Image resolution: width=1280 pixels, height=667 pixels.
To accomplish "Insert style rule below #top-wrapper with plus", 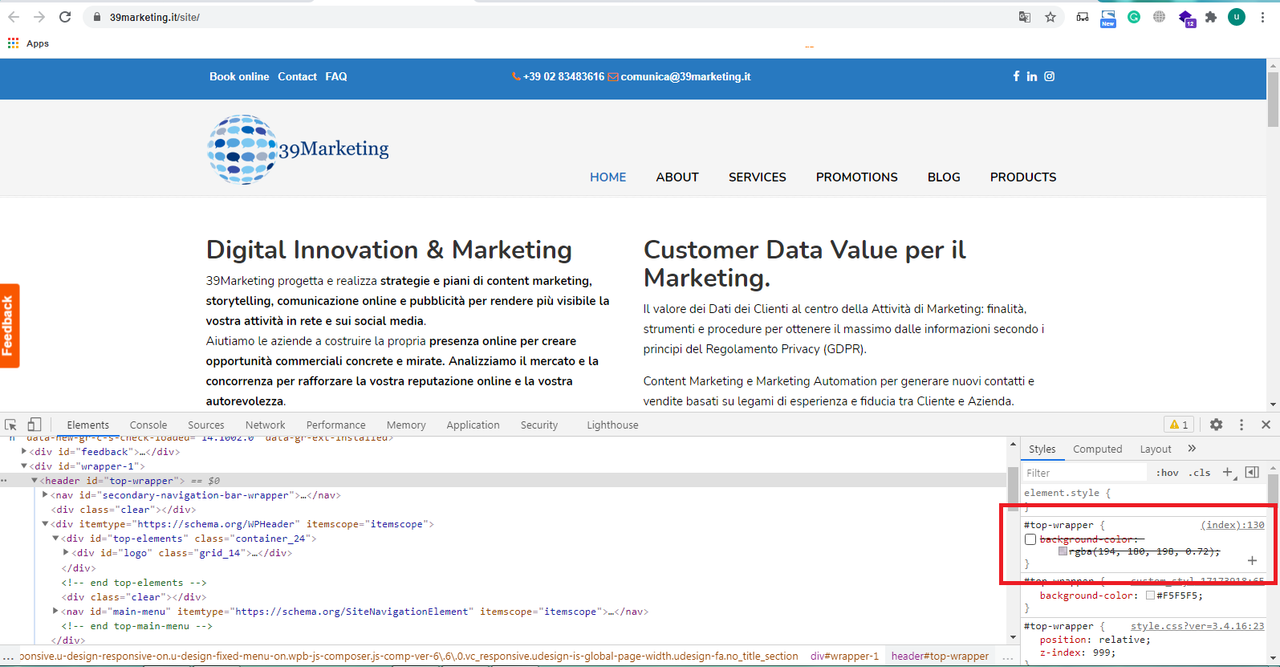I will 1252,561.
